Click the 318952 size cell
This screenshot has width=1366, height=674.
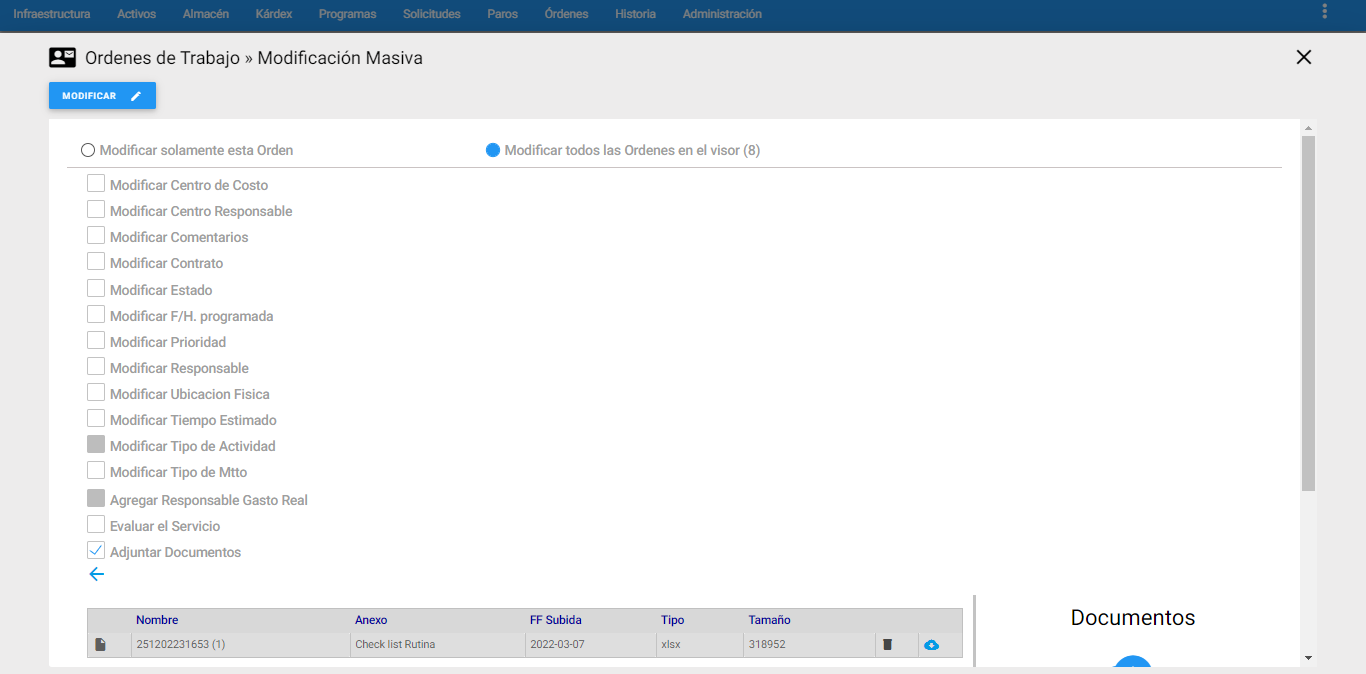[x=767, y=645]
